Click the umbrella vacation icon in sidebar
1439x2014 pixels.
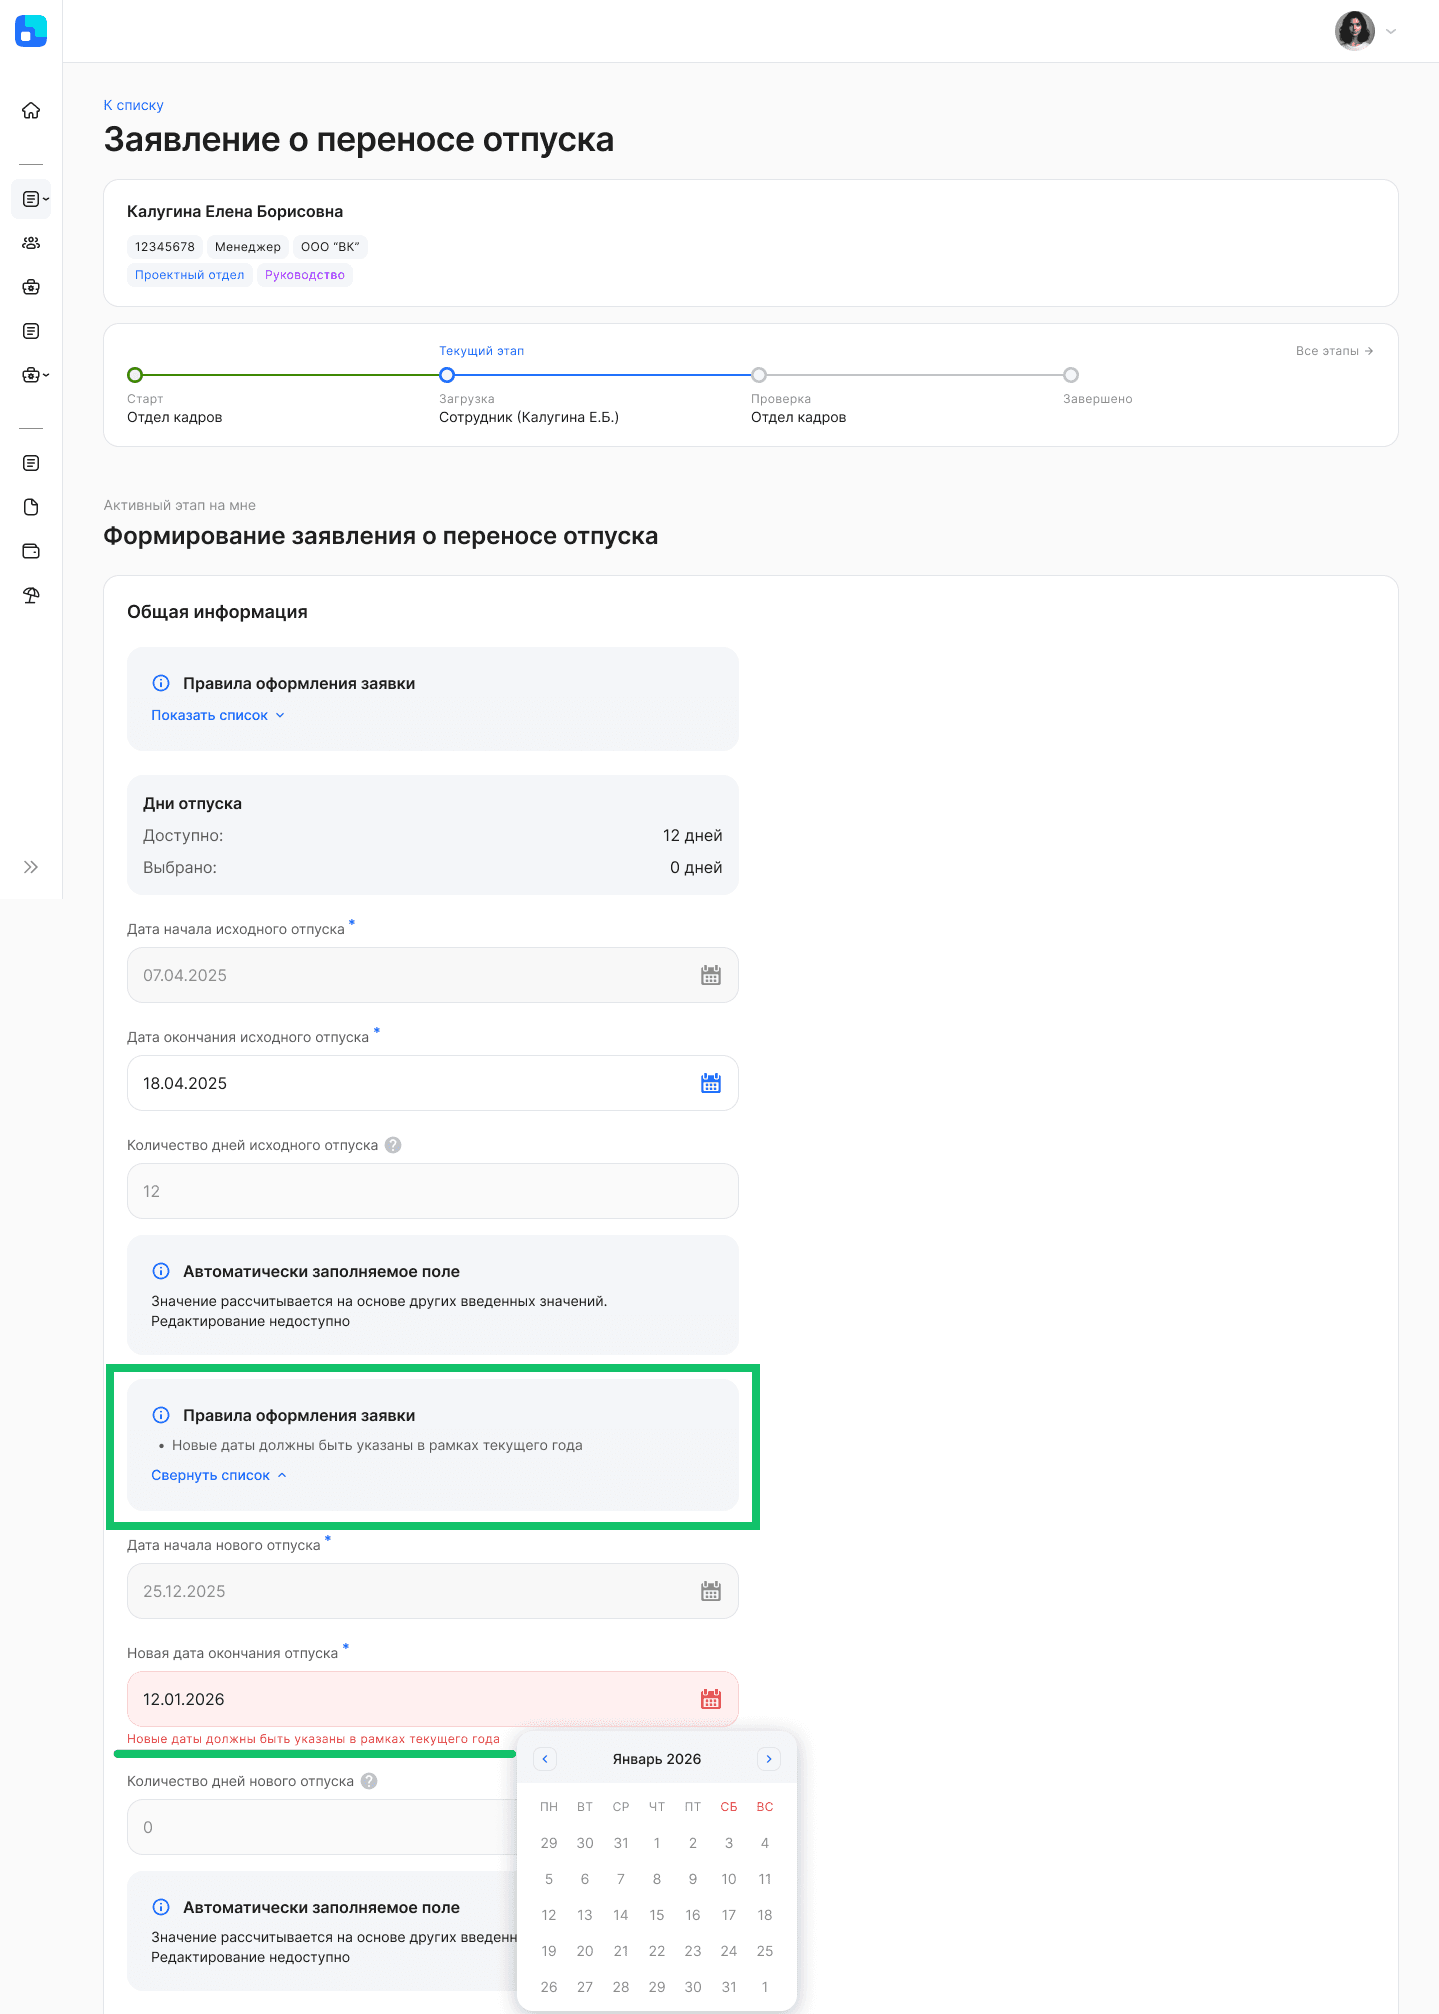tap(31, 595)
